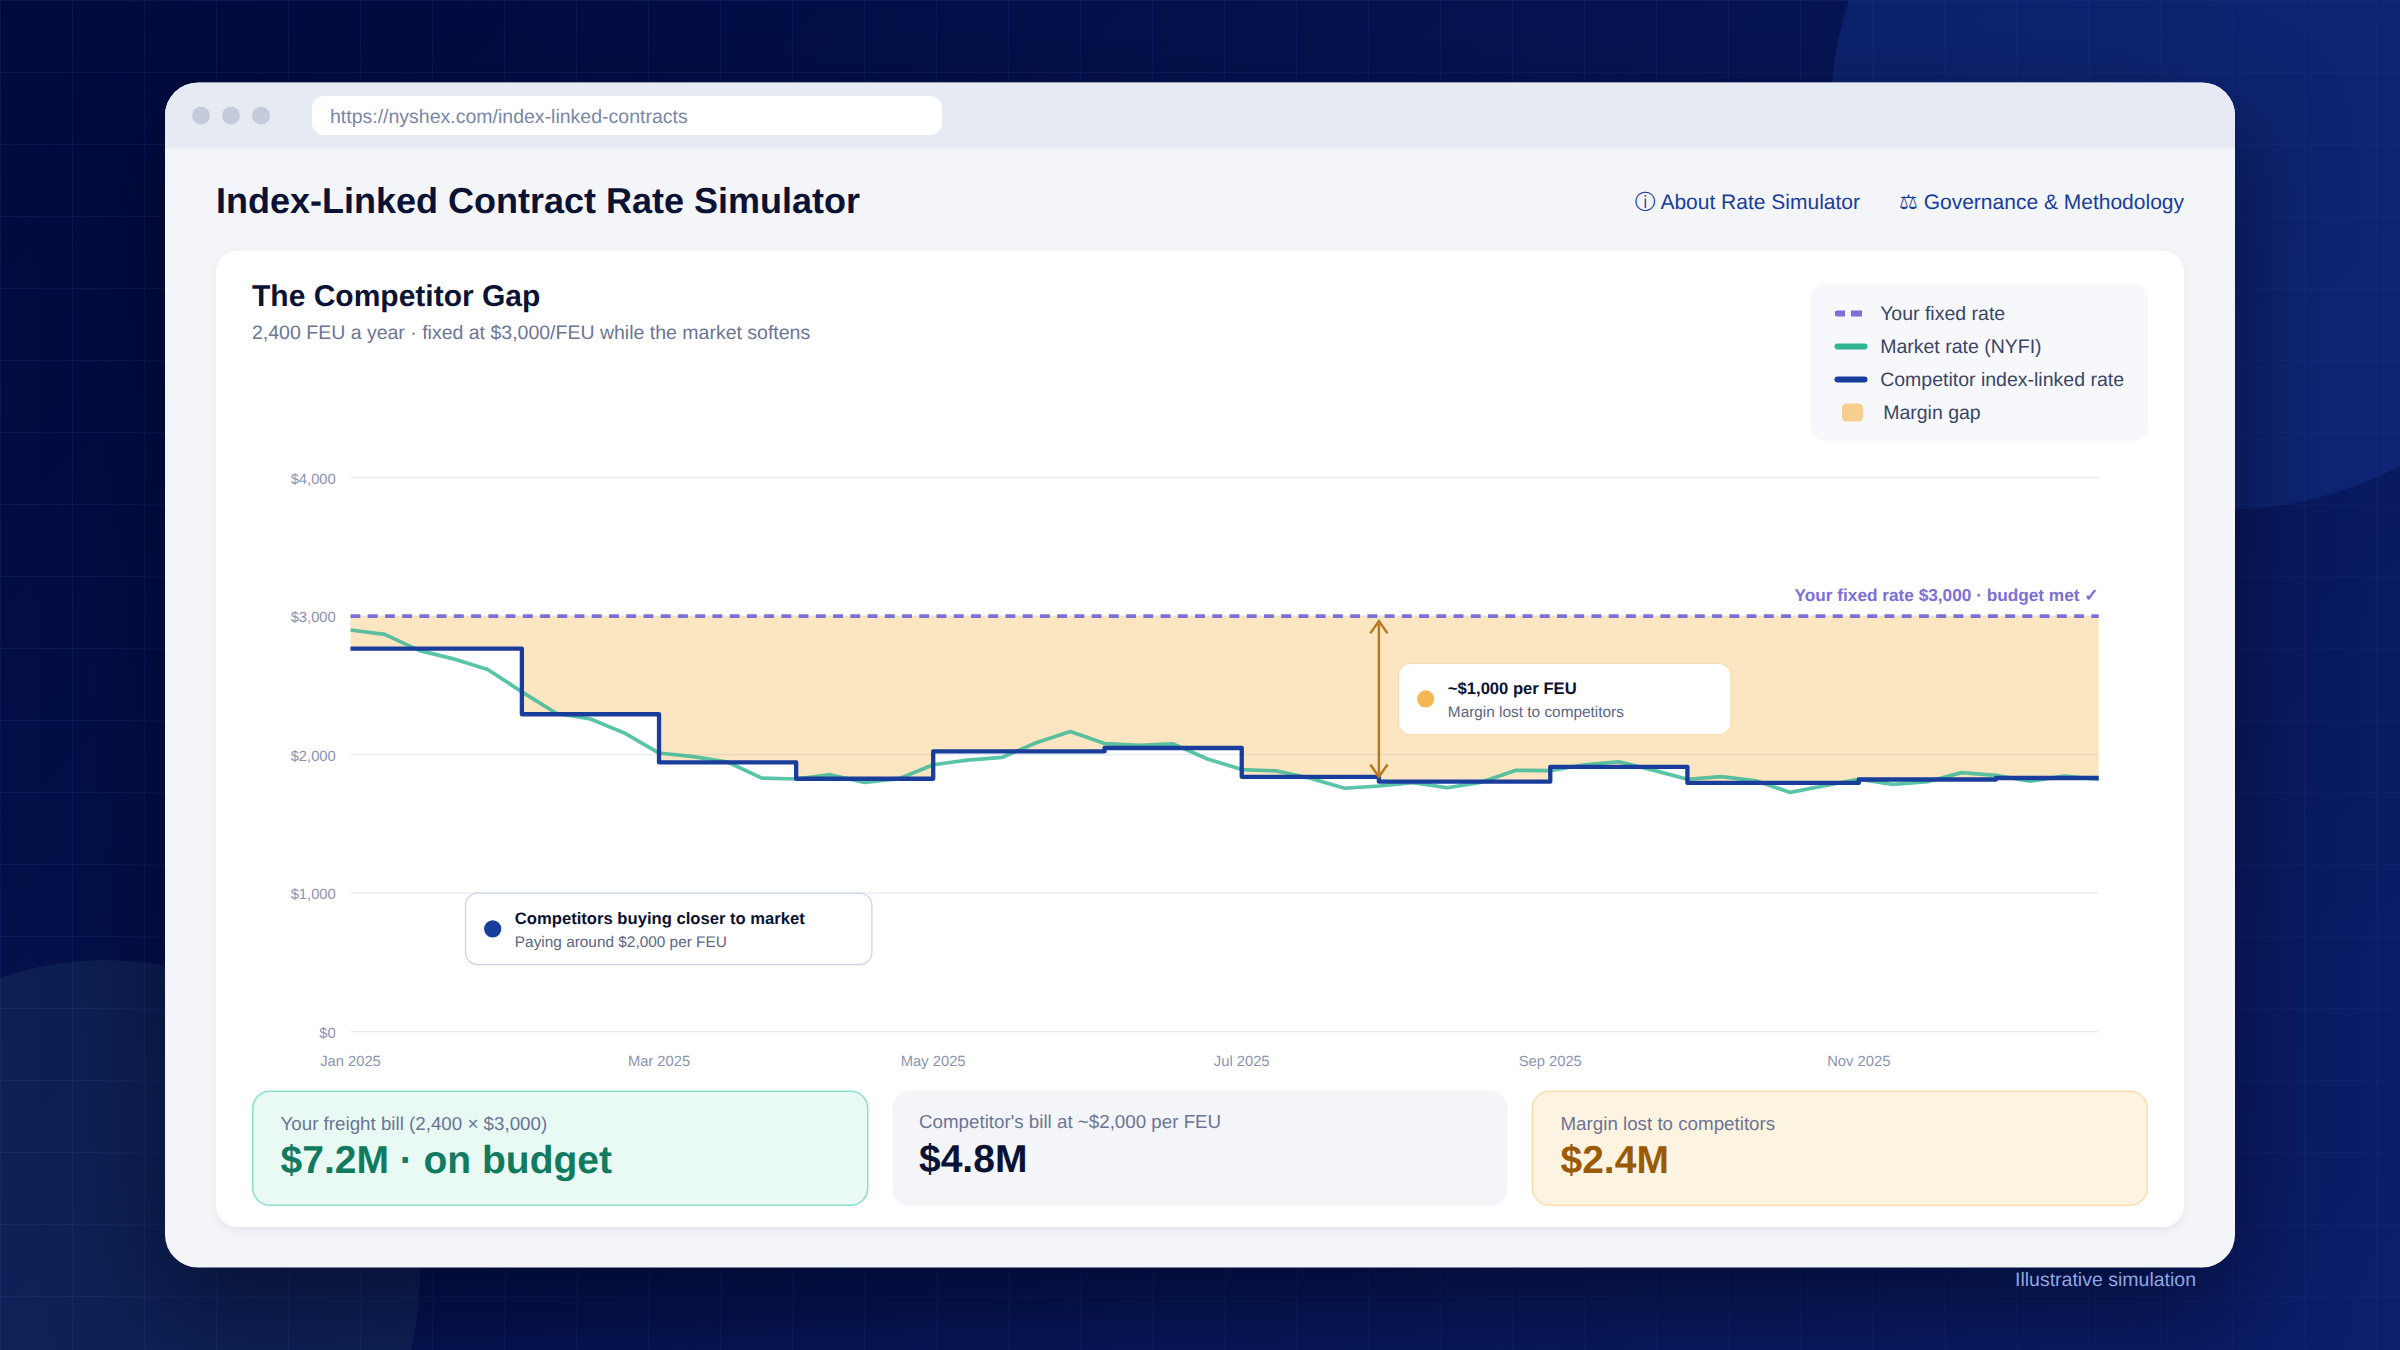2400x1350 pixels.
Task: Select the 'Your freight bill' summary card
Action: (560, 1148)
